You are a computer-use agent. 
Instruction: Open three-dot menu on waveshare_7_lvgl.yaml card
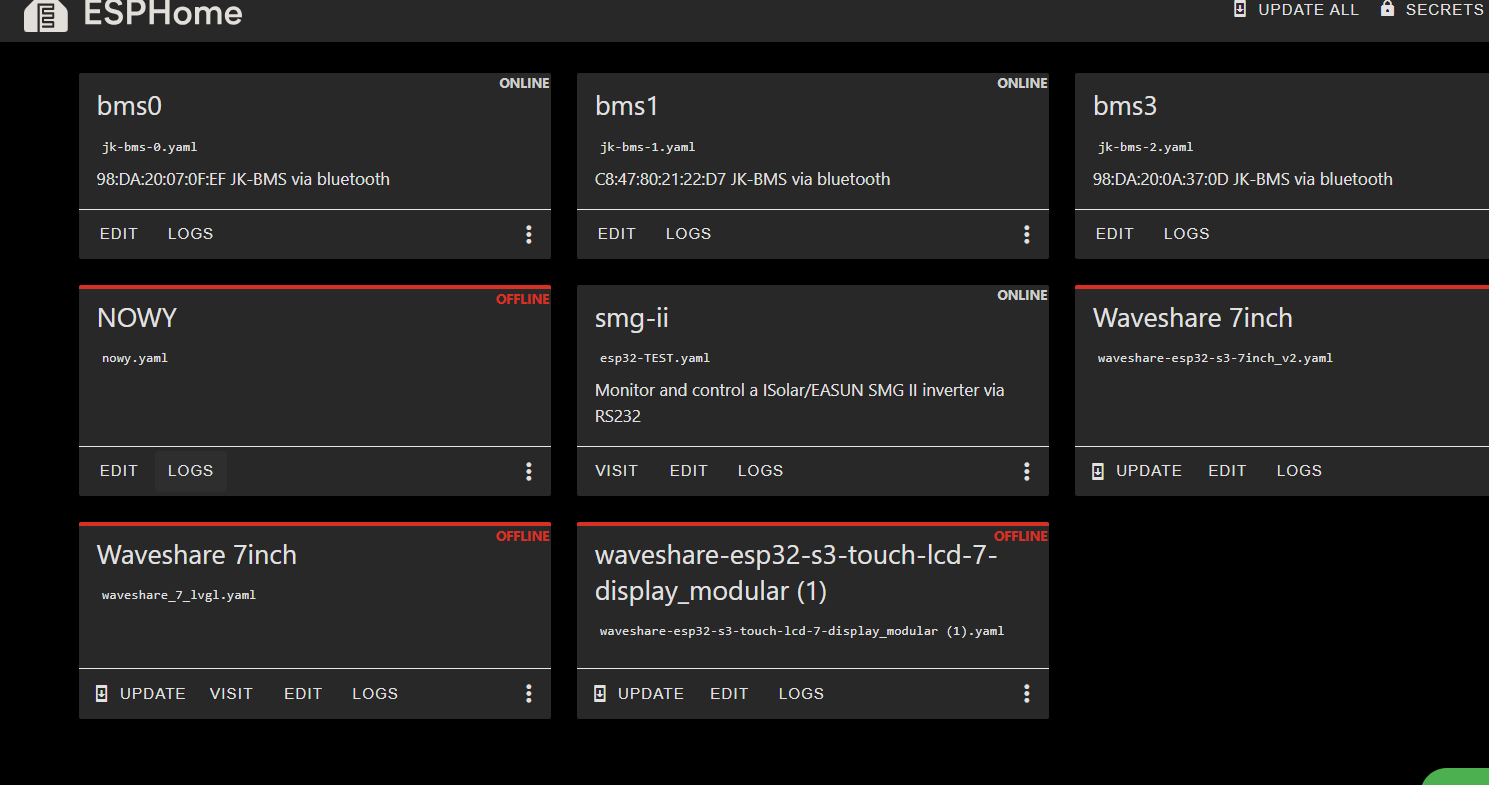(529, 694)
